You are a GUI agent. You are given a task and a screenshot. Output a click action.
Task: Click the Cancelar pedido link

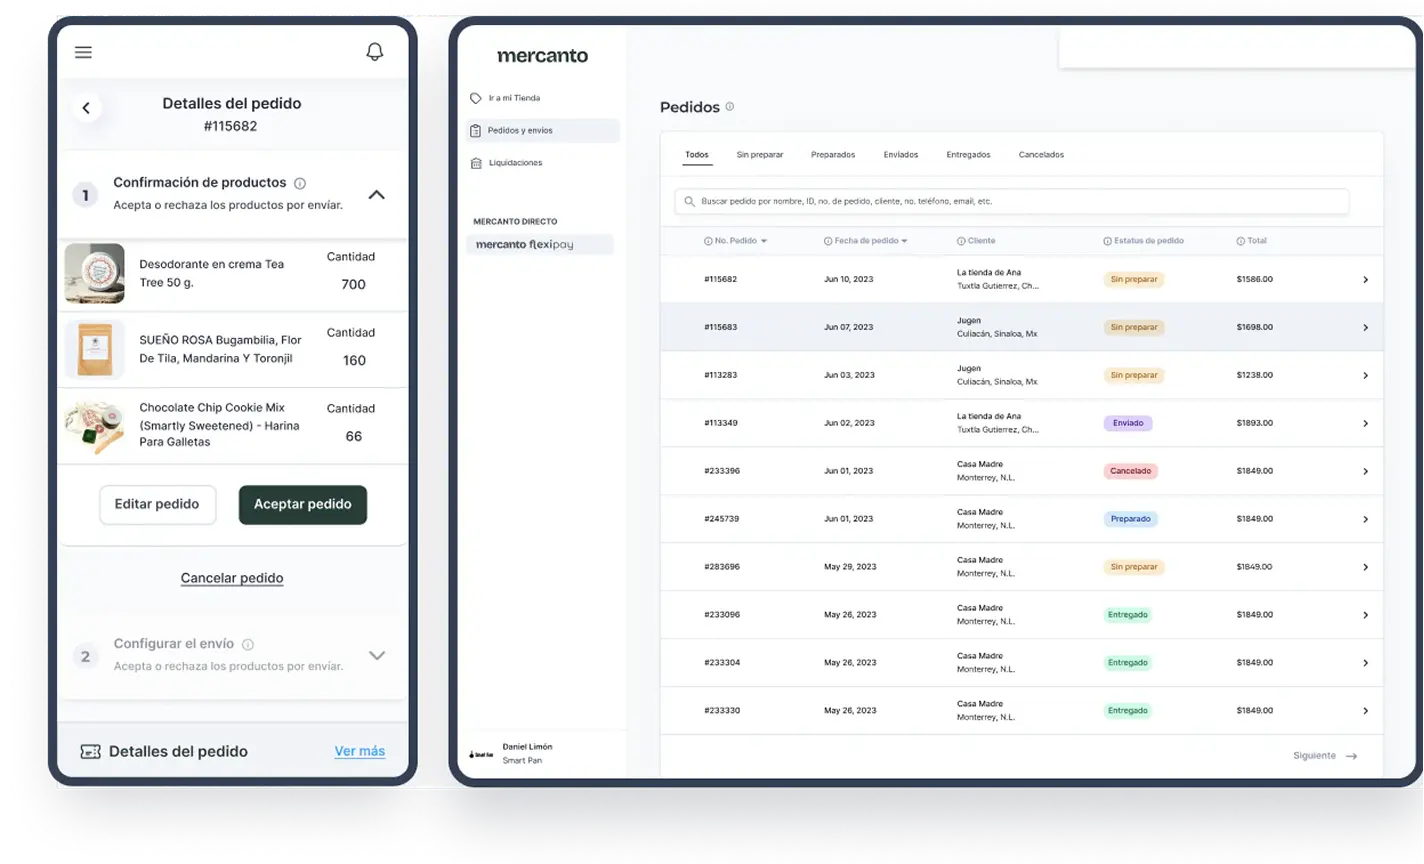pos(232,578)
